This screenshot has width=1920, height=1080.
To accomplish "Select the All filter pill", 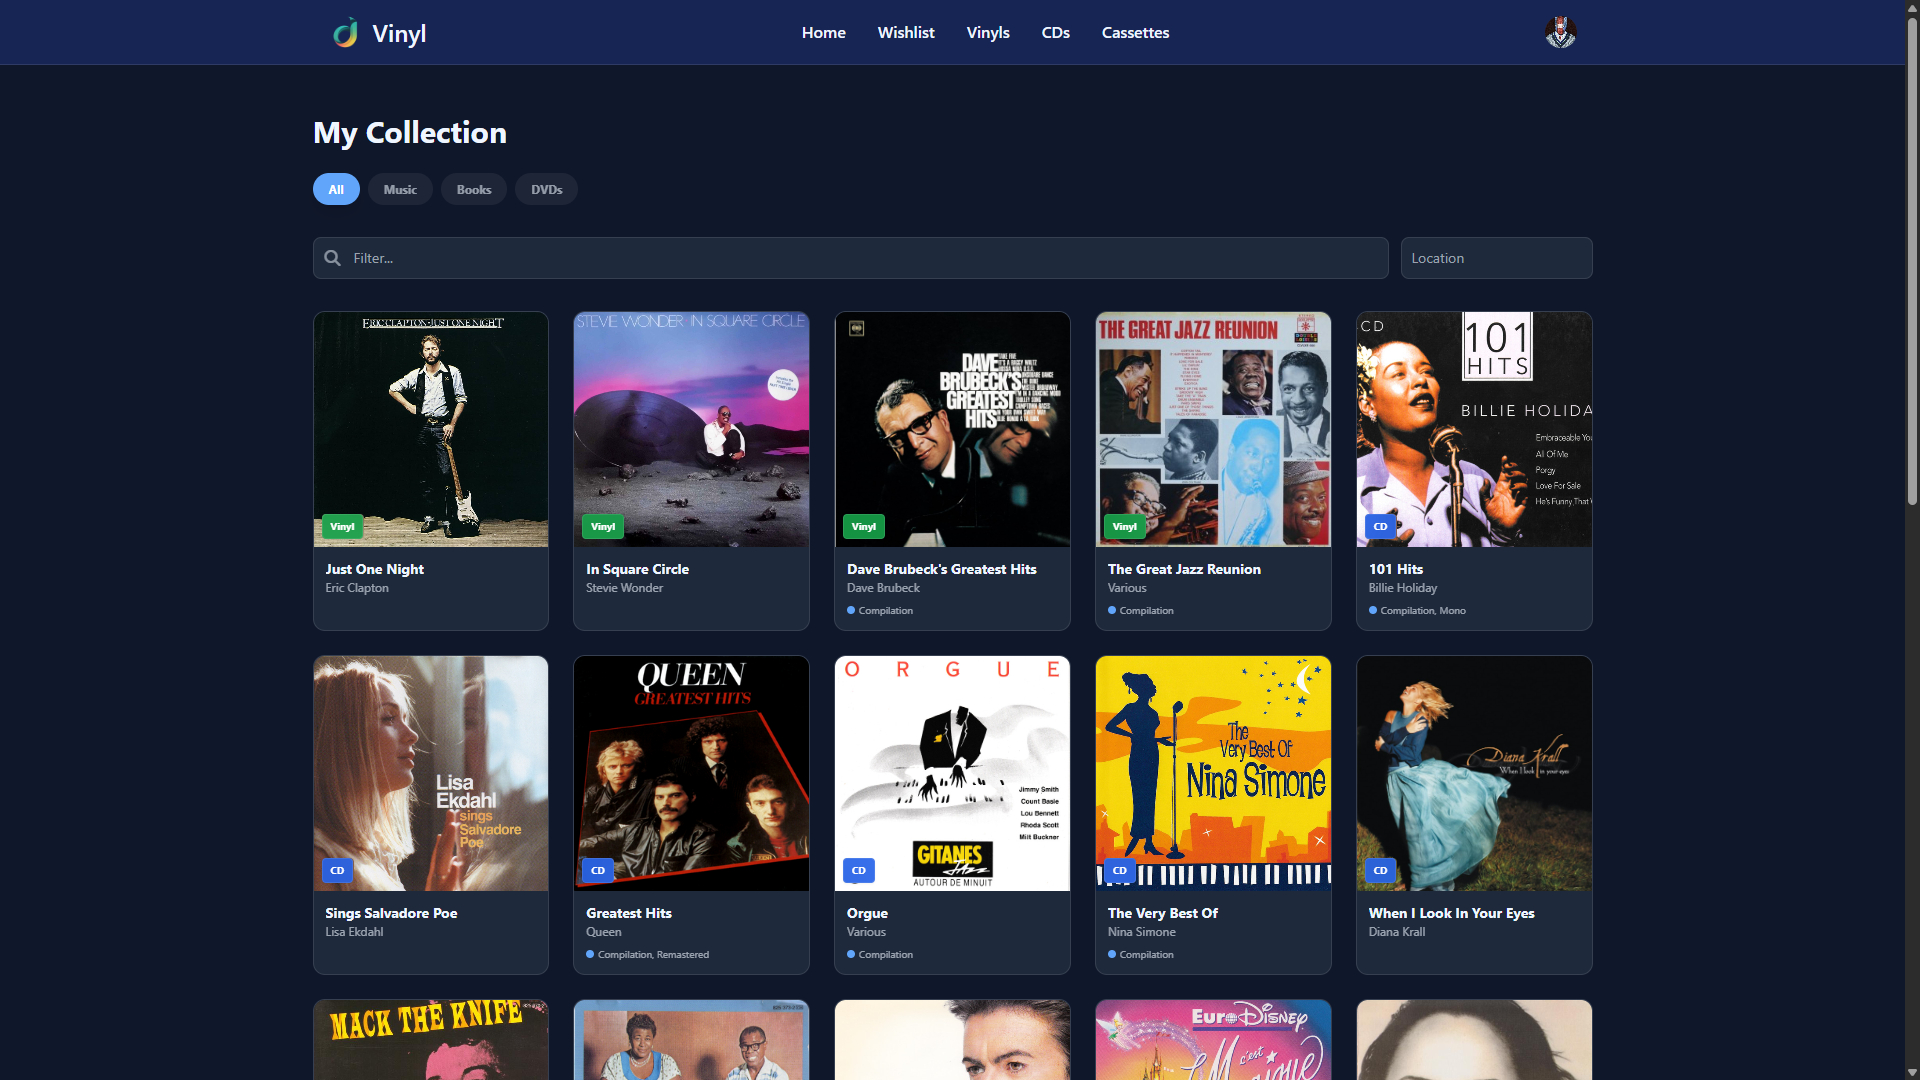I will pos(336,189).
